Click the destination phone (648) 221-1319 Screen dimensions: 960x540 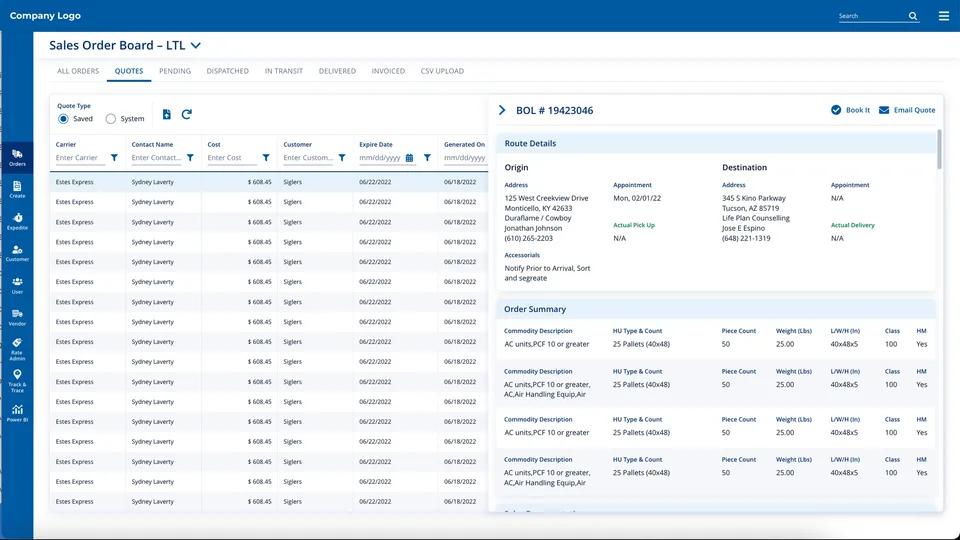[746, 238]
